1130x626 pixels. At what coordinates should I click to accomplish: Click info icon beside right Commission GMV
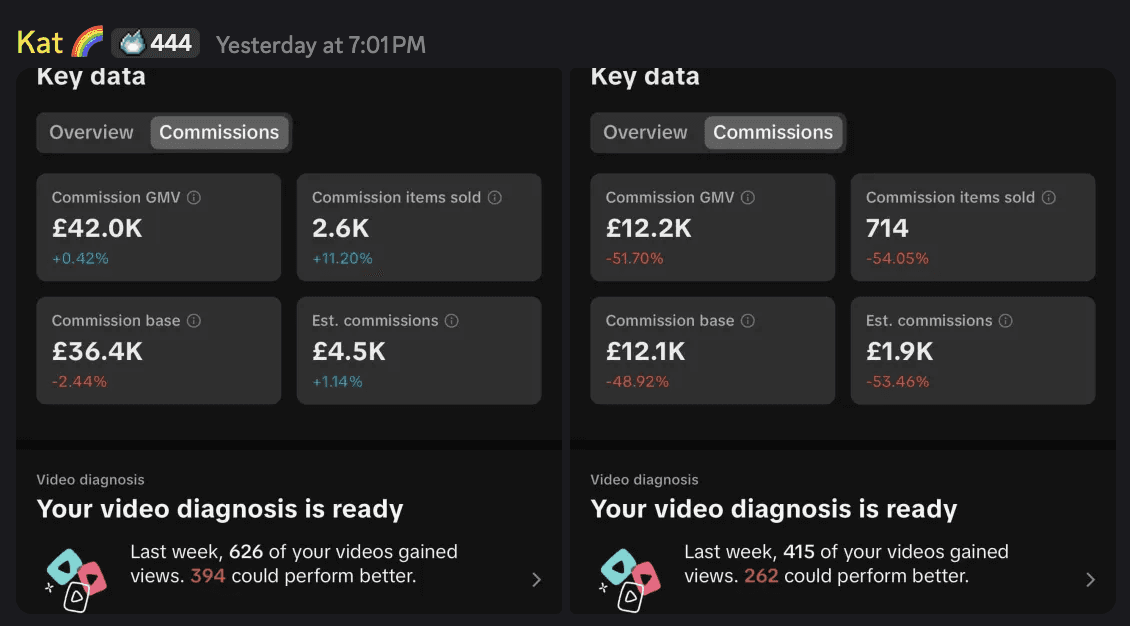pyautogui.click(x=748, y=197)
